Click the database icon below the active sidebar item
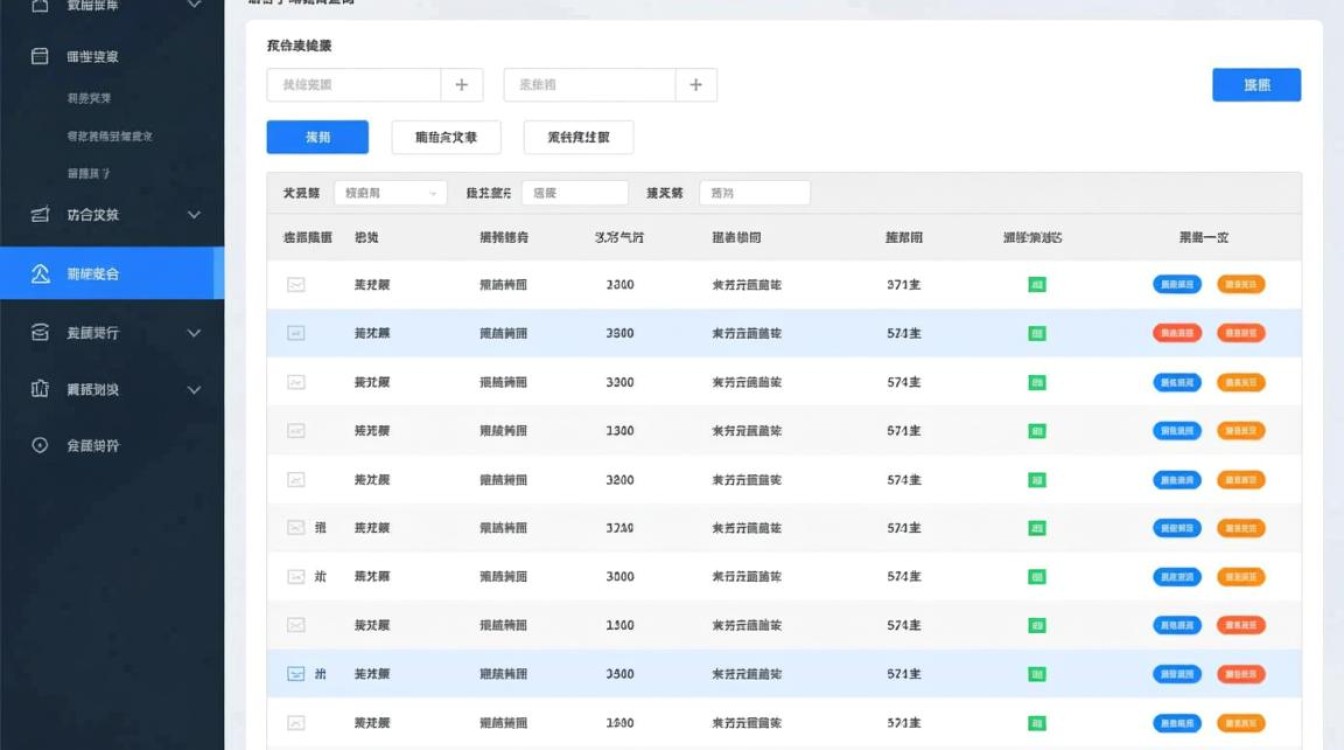Screen dimensions: 1344x750 40,333
